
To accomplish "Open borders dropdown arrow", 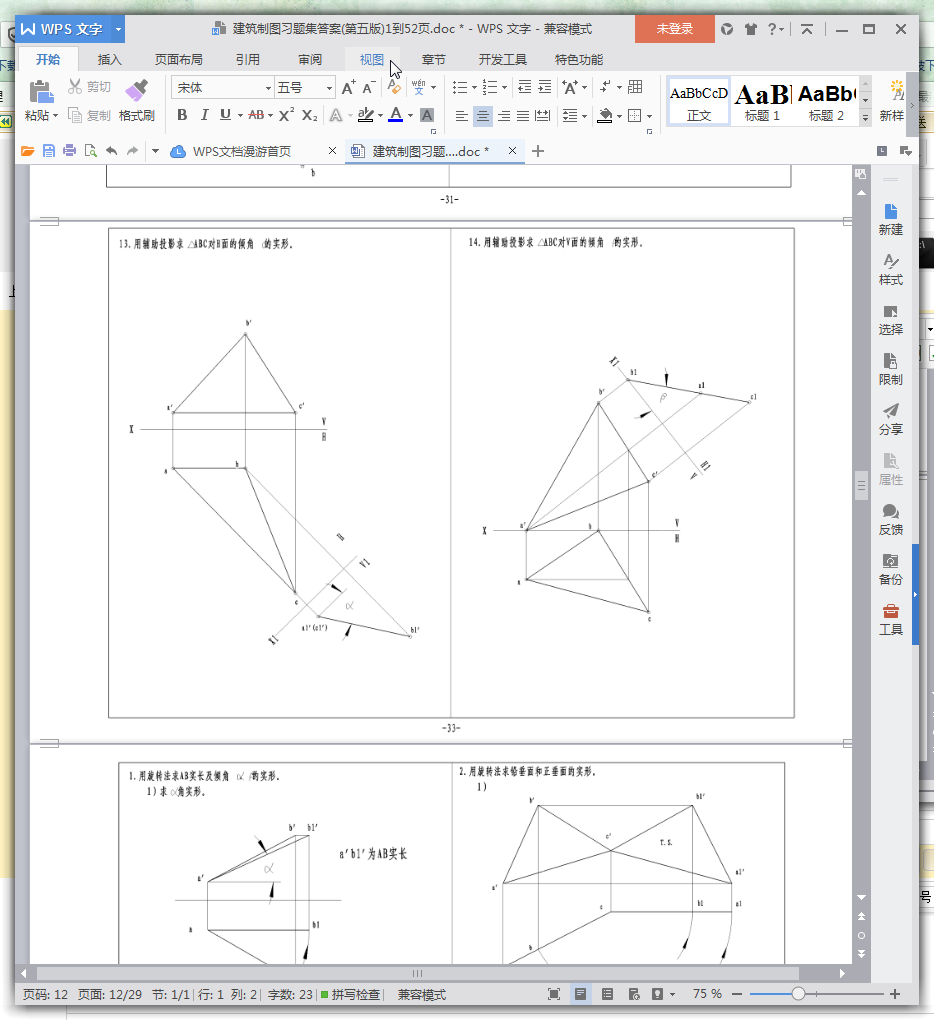I will pos(649,116).
